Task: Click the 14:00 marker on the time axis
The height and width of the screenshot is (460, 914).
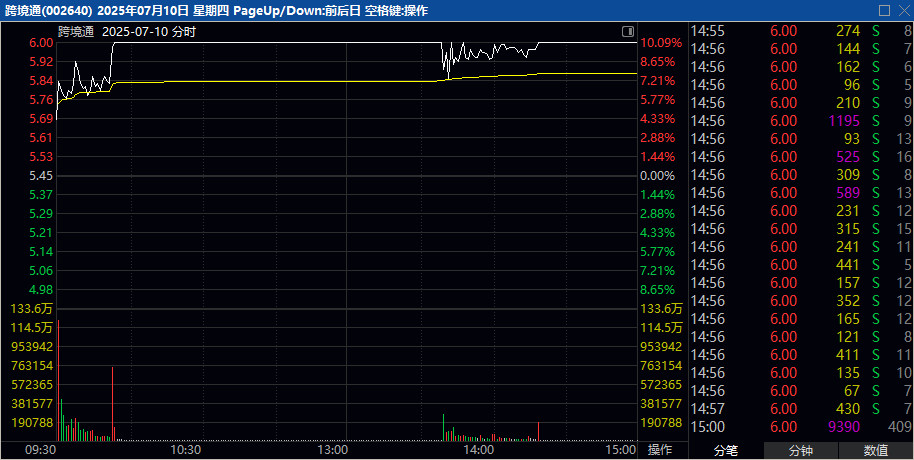Action: [479, 450]
